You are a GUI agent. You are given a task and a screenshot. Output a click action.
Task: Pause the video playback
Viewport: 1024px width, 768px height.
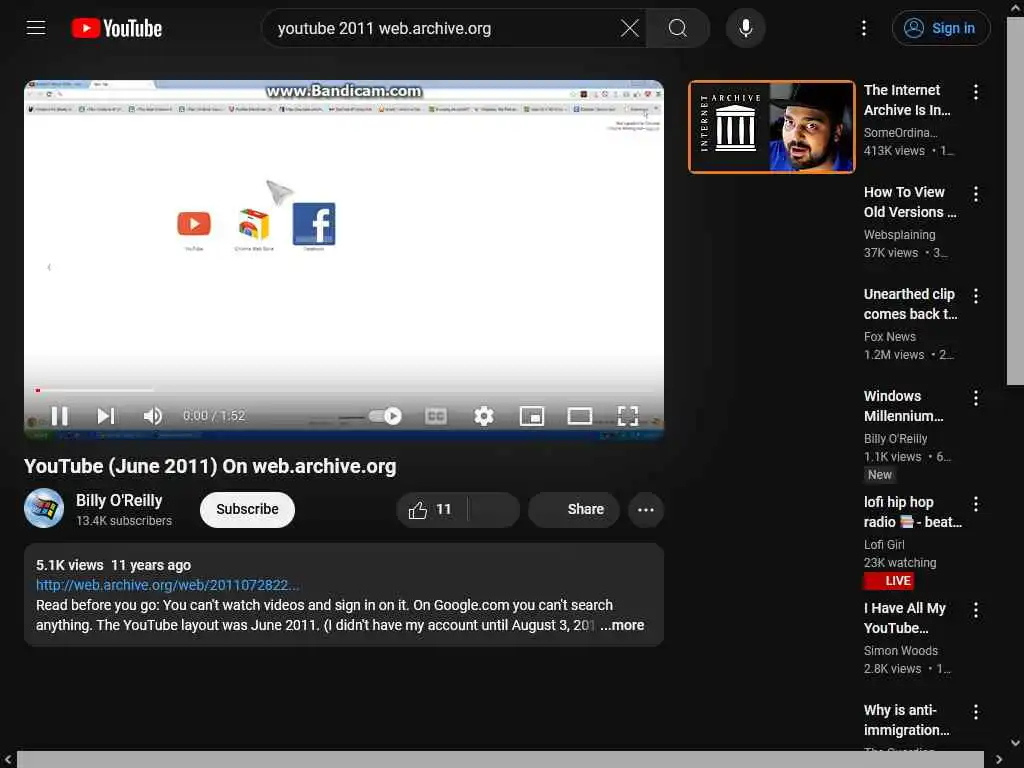pyautogui.click(x=59, y=416)
